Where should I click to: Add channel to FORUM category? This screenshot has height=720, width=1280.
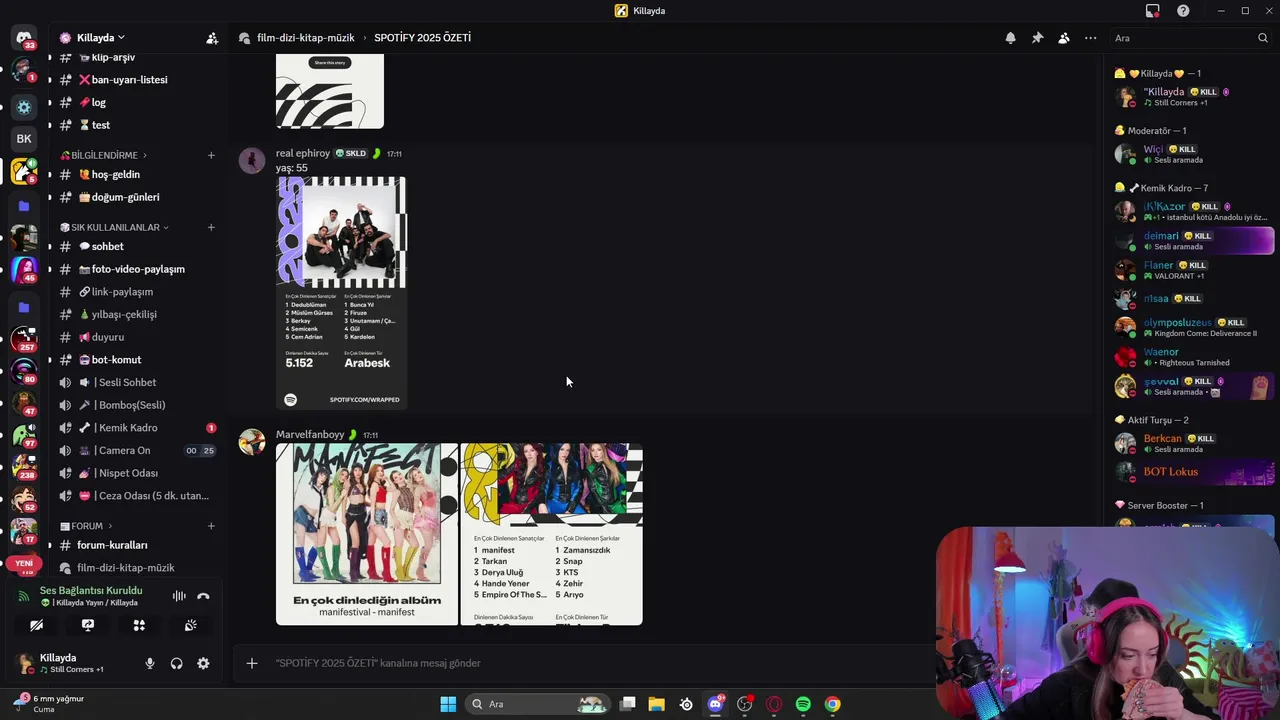point(211,526)
